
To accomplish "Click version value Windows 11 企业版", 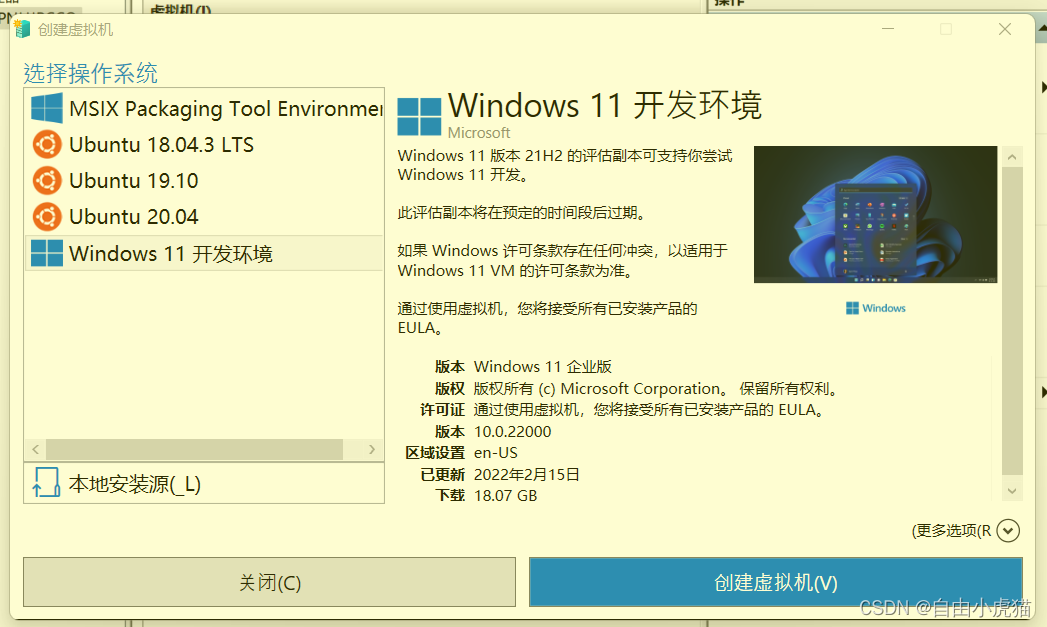I will 543,367.
